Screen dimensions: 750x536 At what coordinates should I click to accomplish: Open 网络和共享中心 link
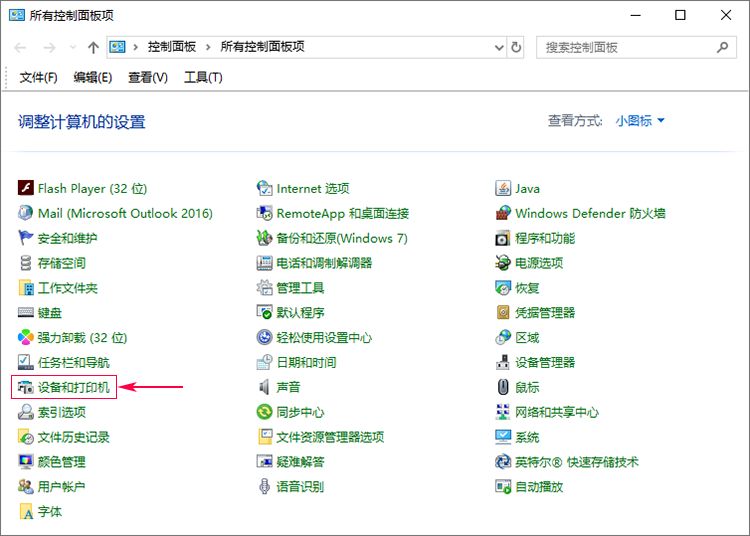[557, 412]
